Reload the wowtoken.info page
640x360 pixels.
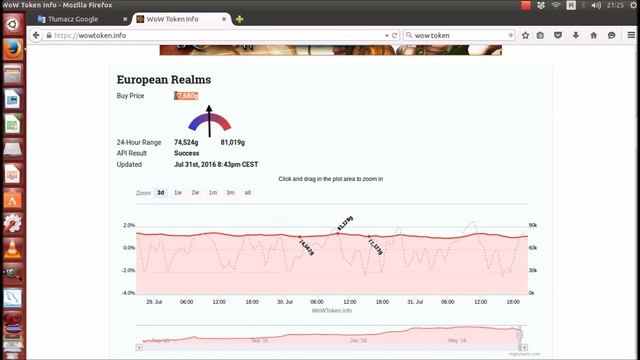tap(395, 36)
